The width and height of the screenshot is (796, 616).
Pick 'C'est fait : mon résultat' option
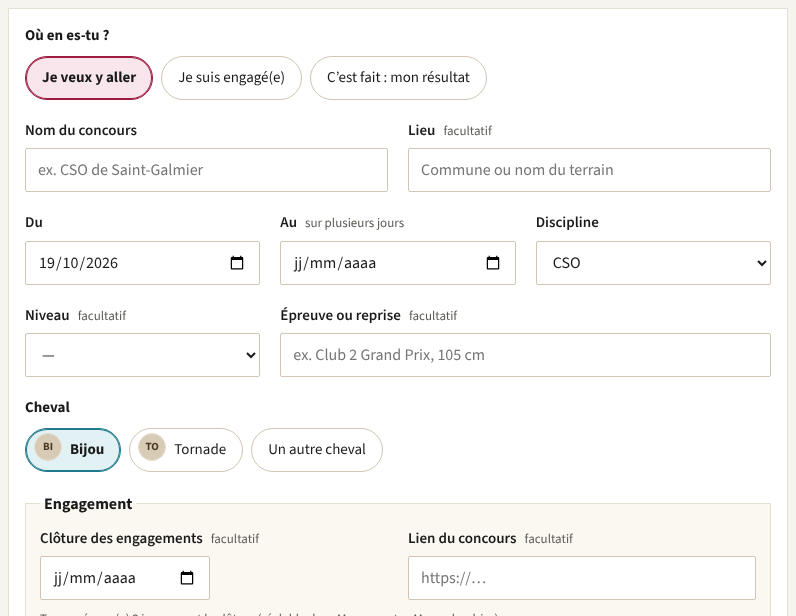click(x=399, y=78)
